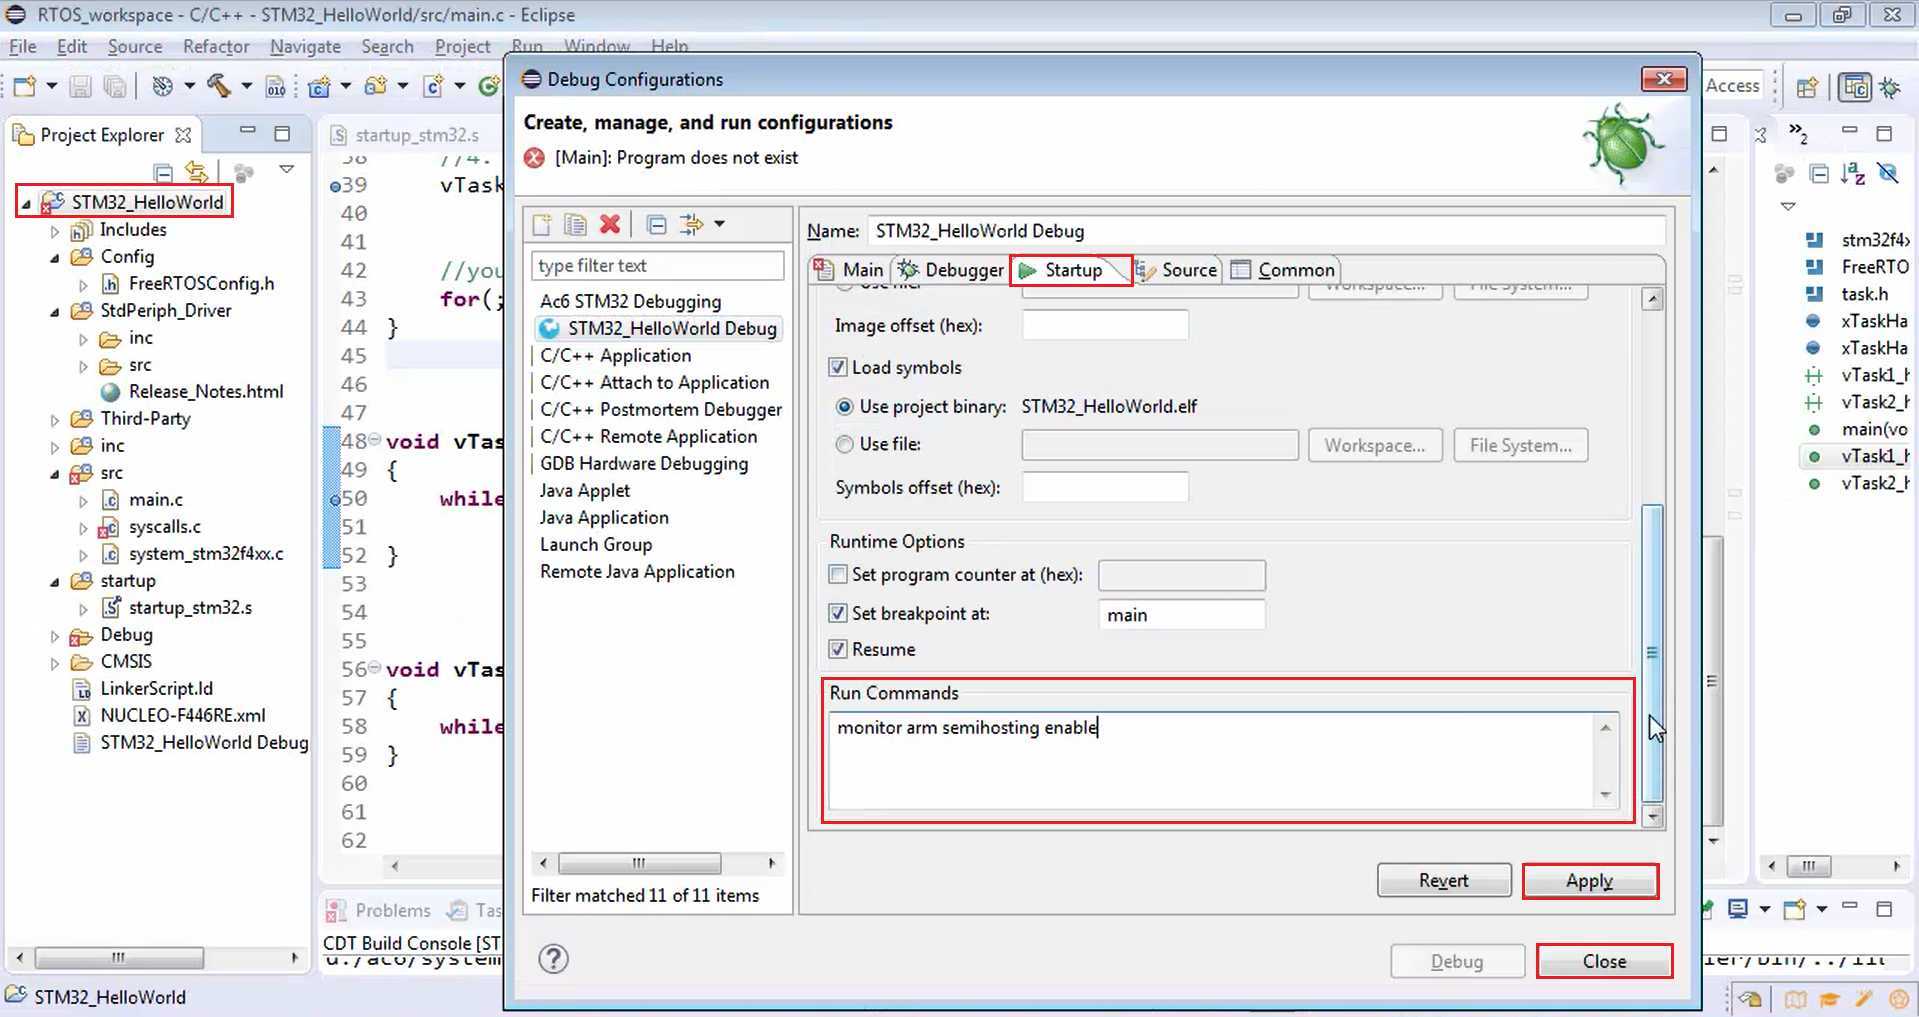Switch to Debug perspective bug icon

pos(1890,87)
